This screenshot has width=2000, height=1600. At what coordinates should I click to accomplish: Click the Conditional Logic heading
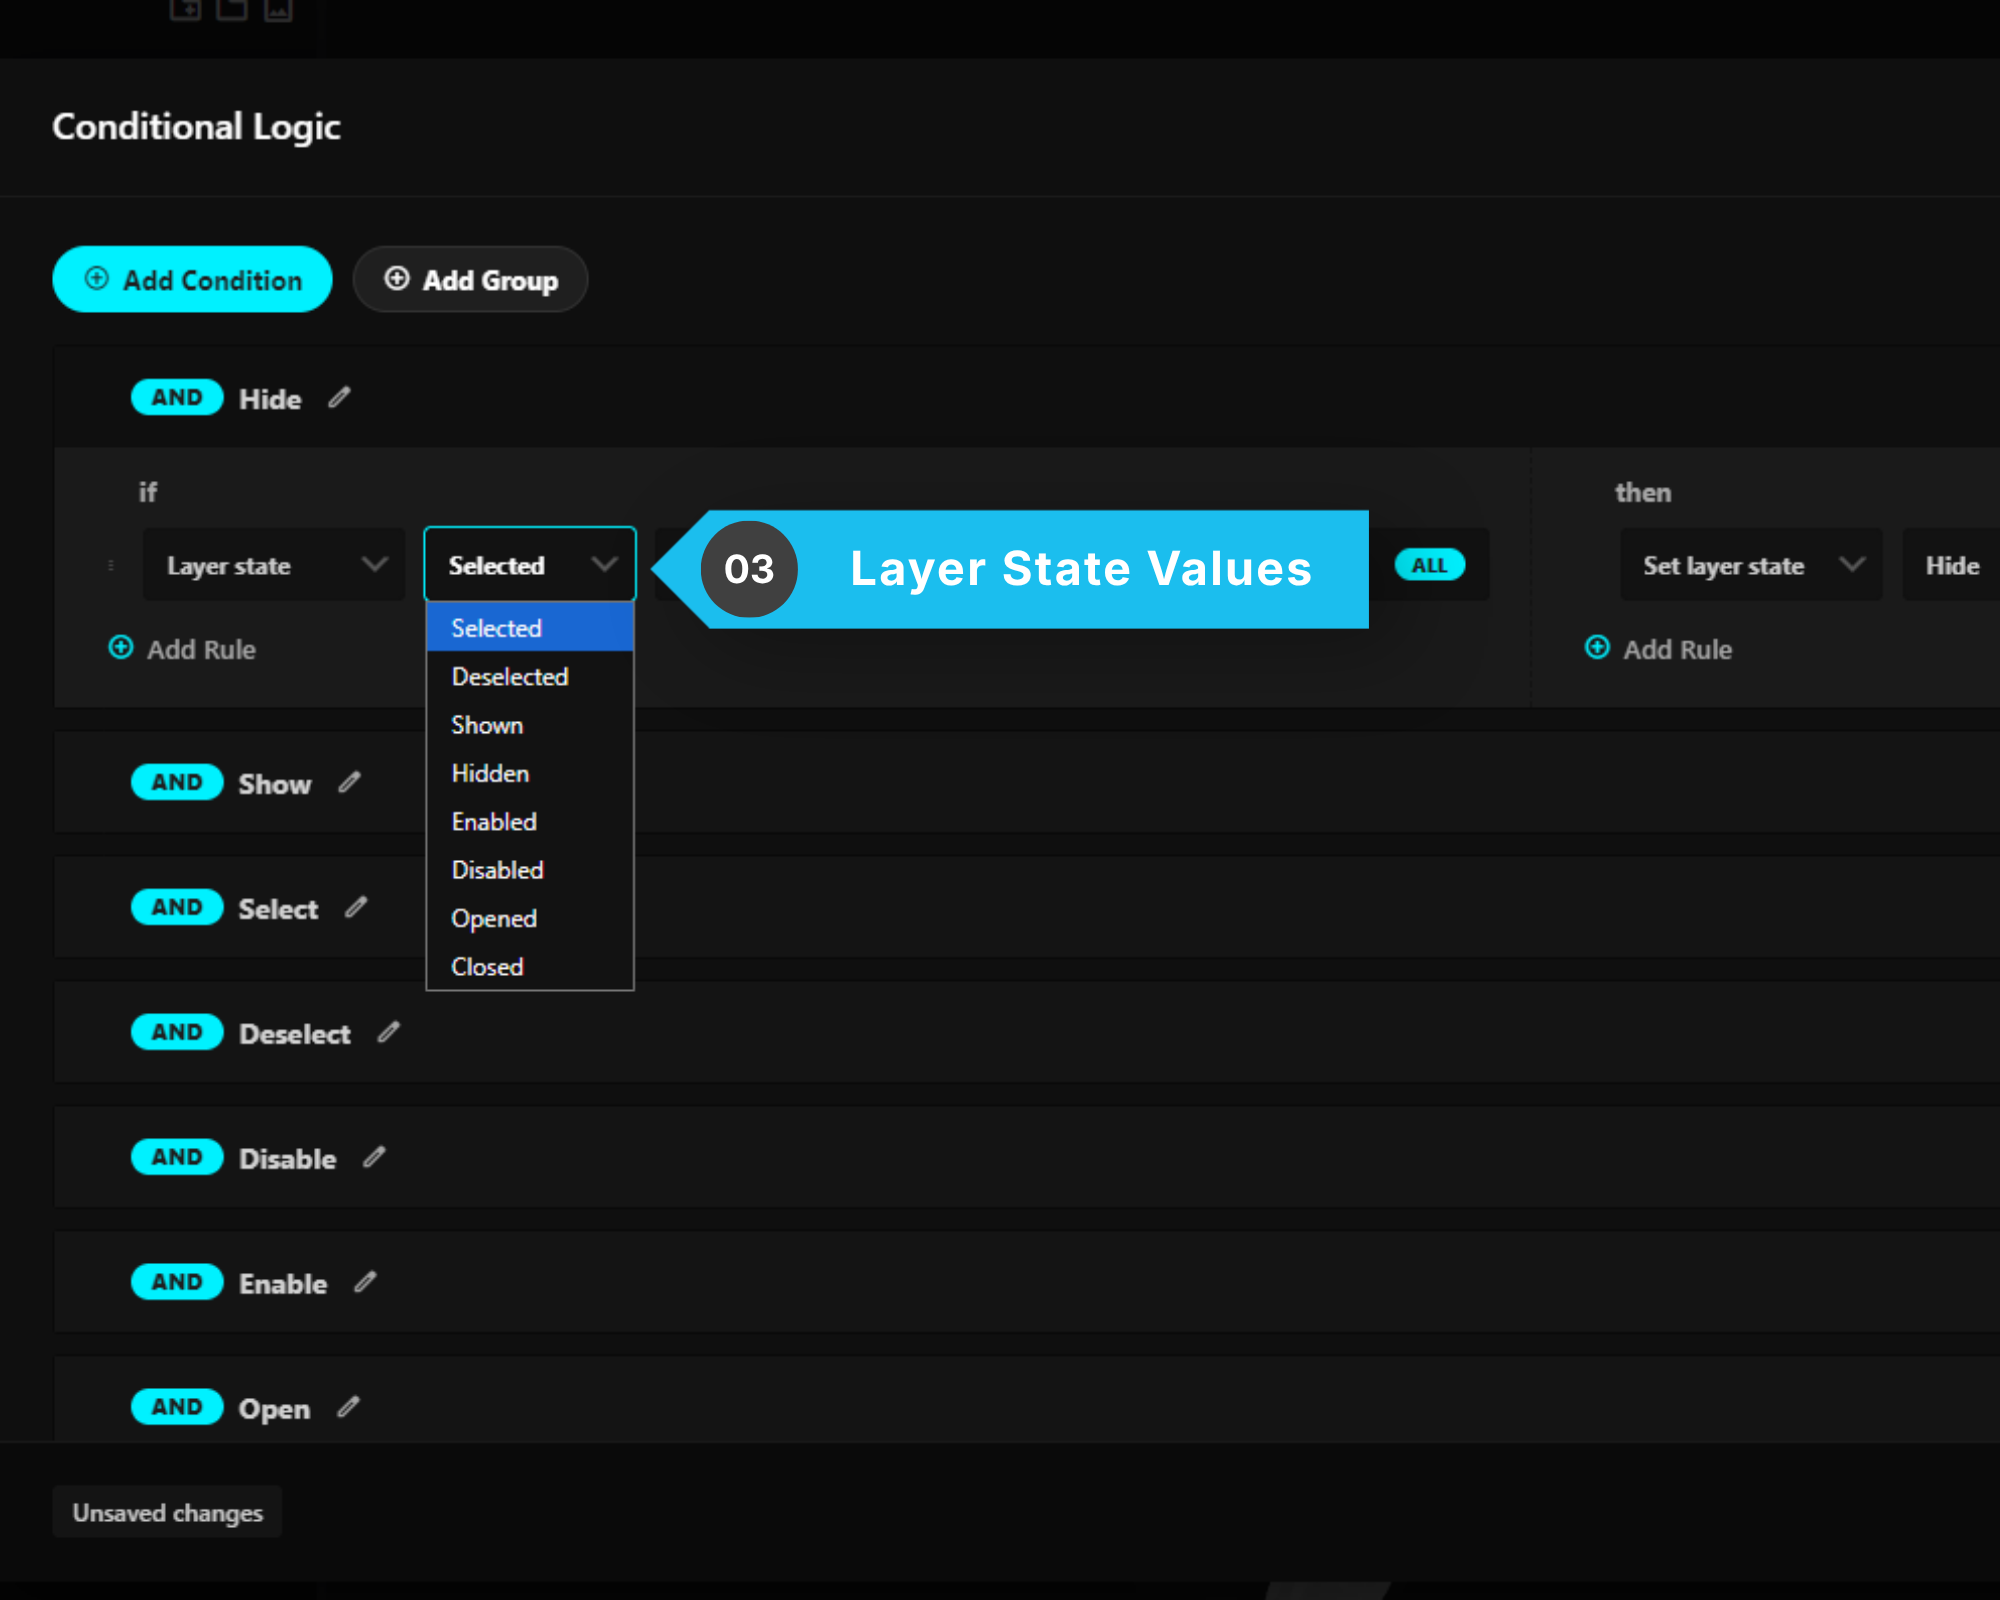[x=196, y=127]
